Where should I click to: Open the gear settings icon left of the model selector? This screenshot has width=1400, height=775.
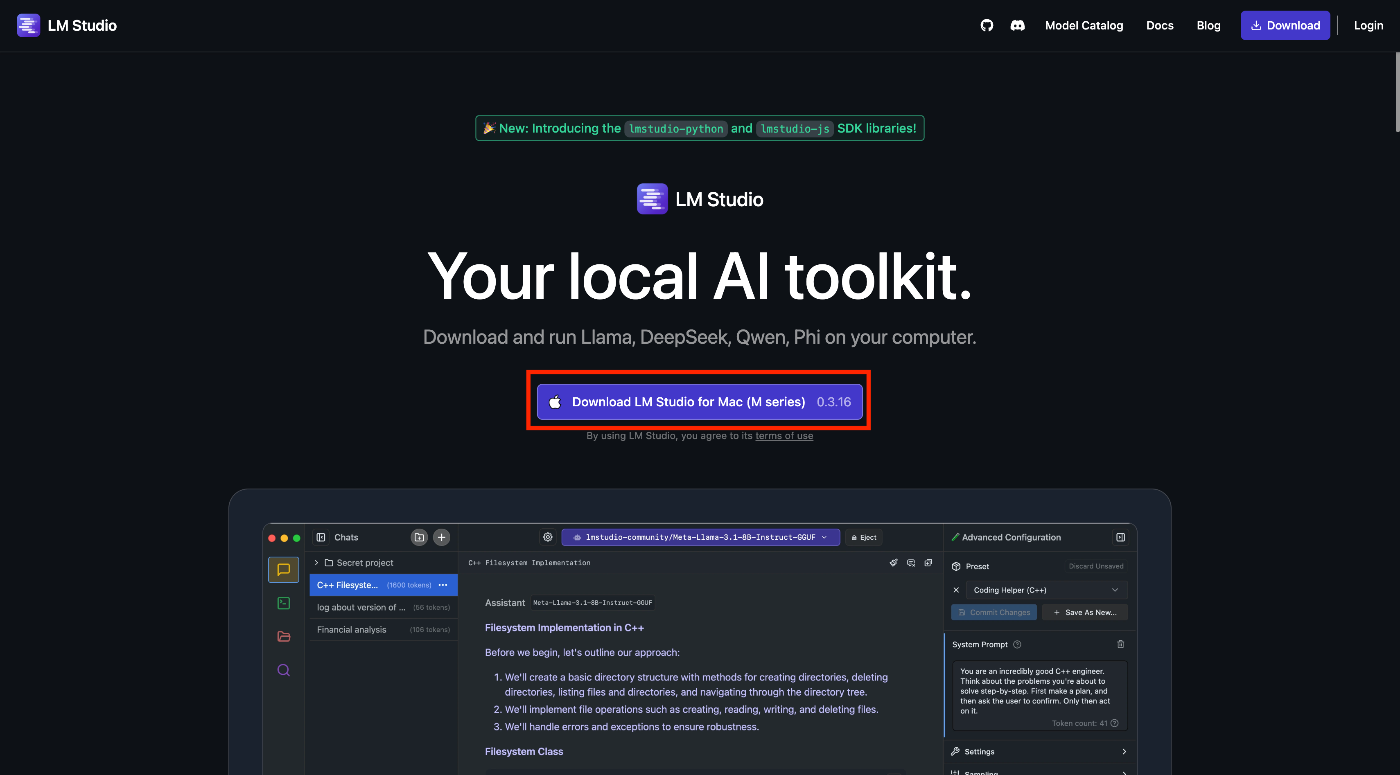click(547, 537)
